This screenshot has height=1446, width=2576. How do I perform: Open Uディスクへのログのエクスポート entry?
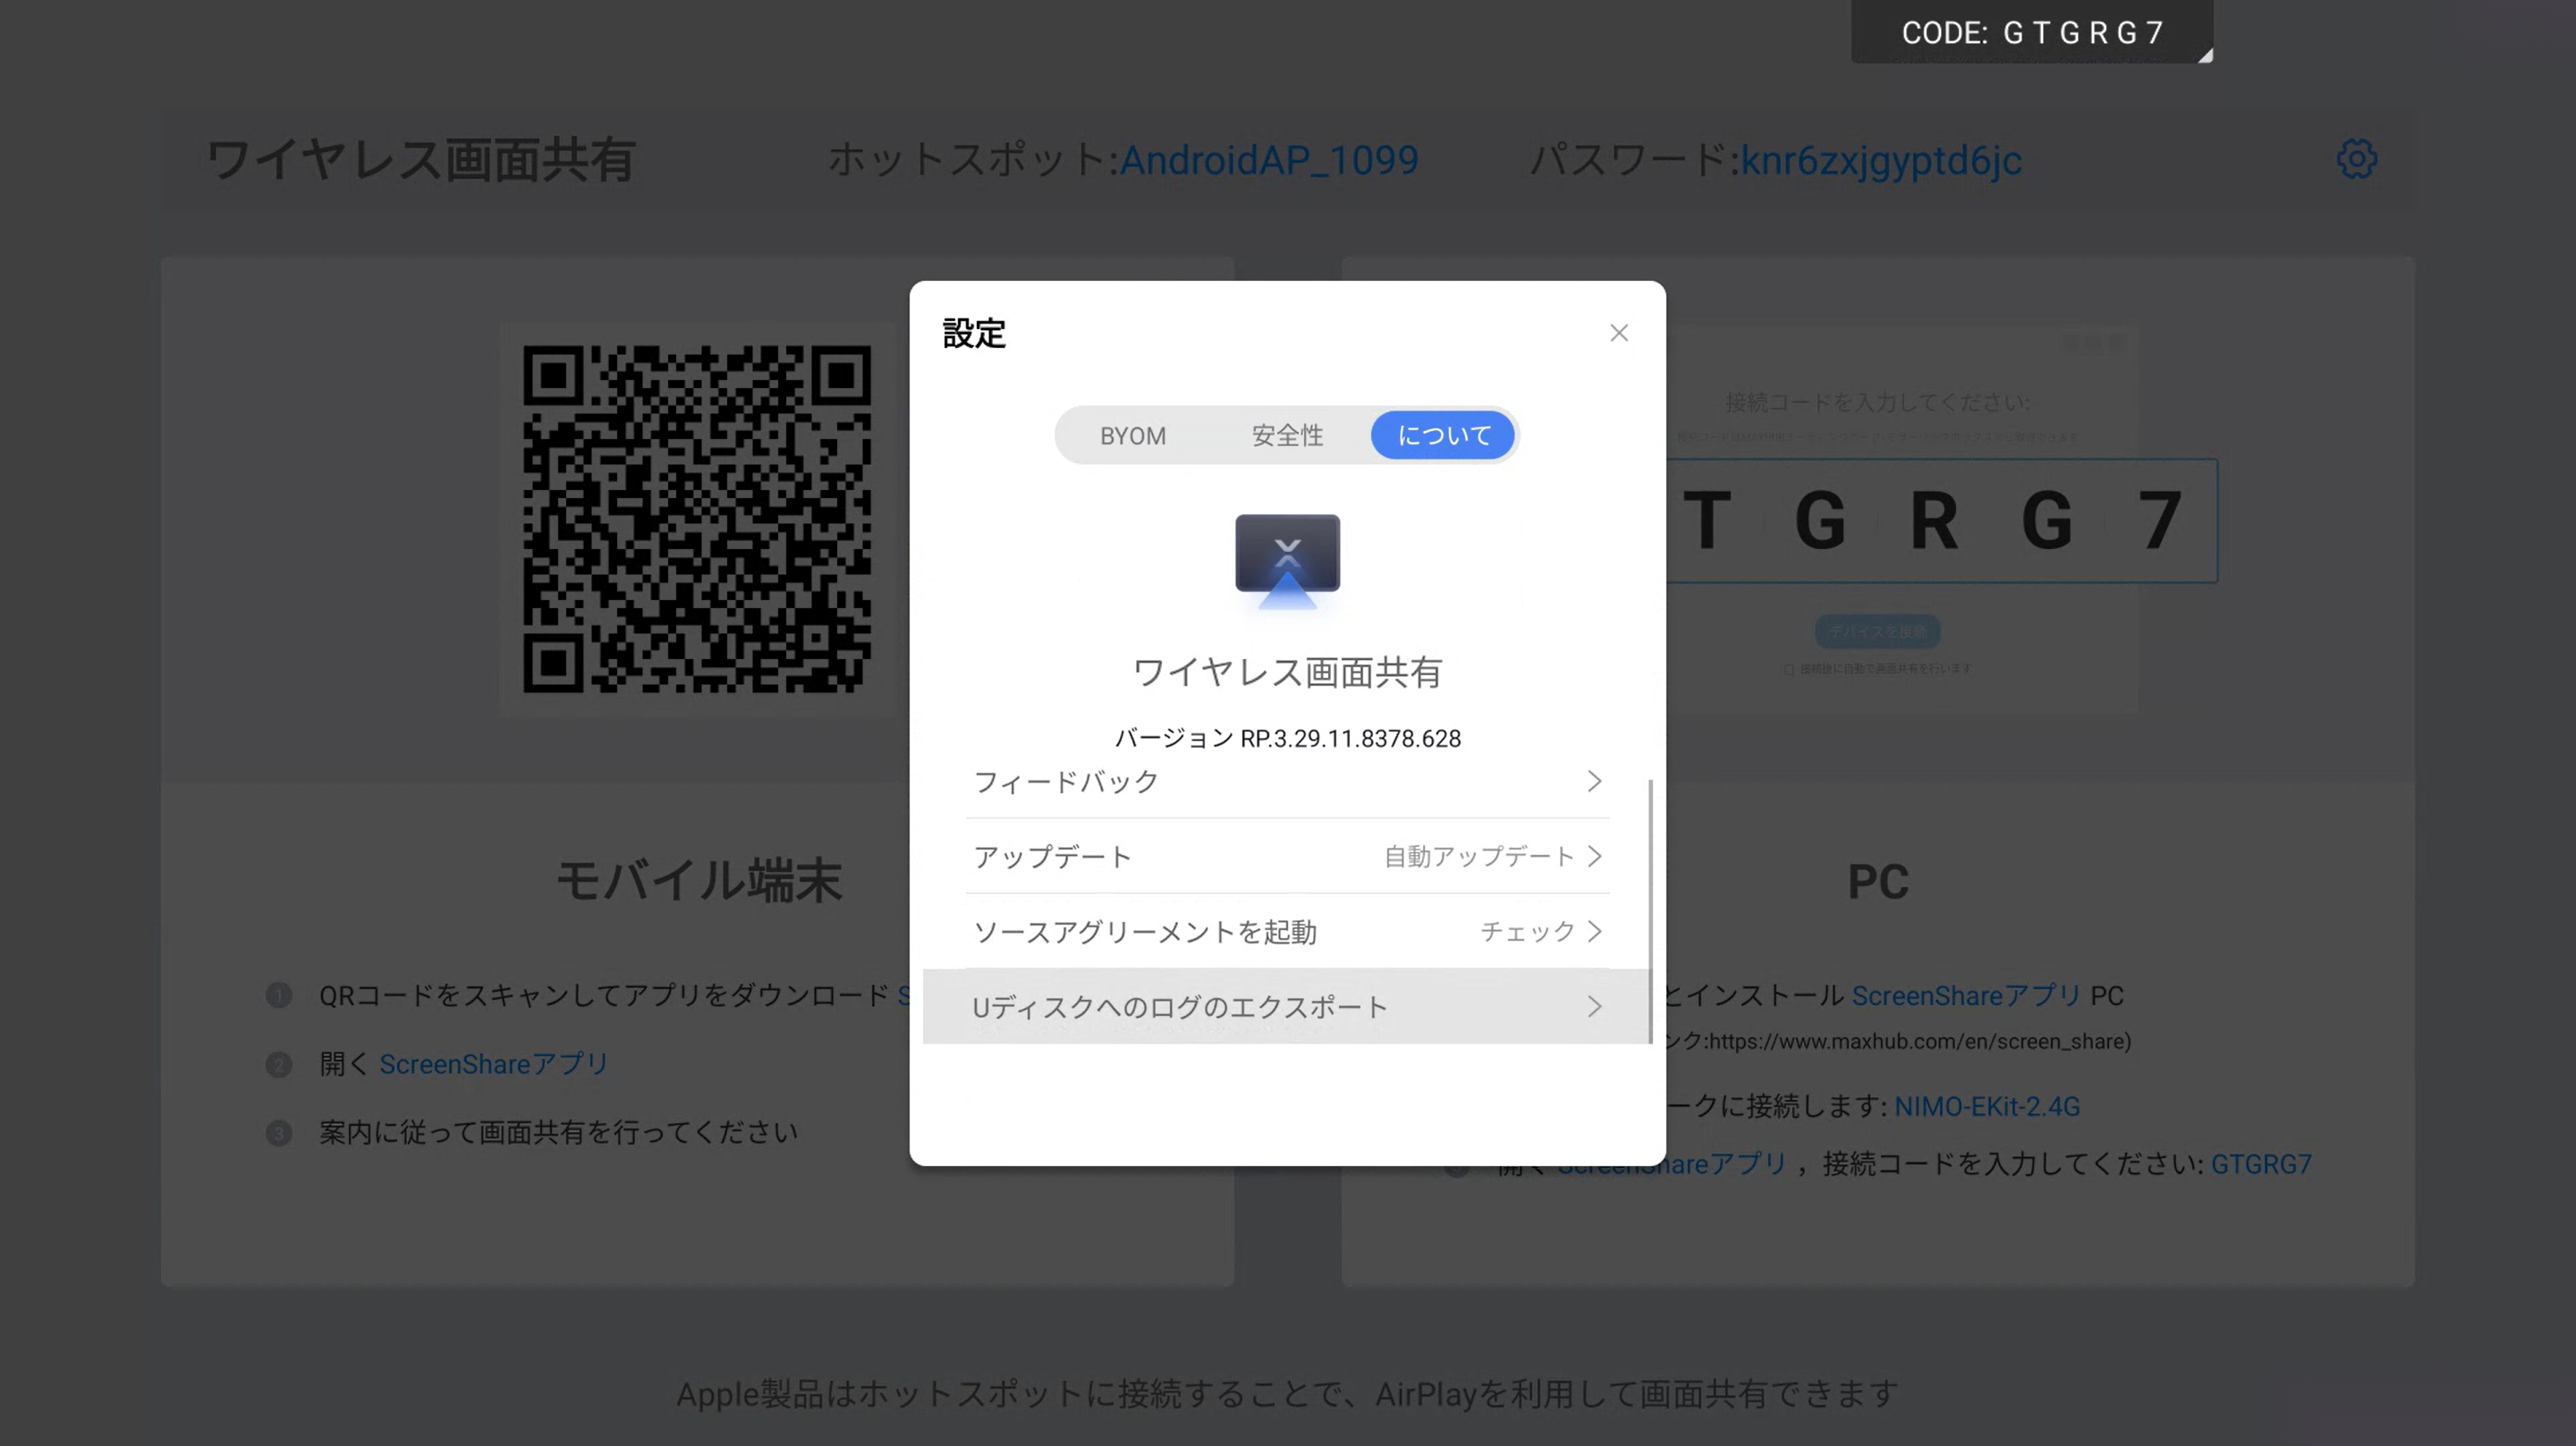1286,1006
